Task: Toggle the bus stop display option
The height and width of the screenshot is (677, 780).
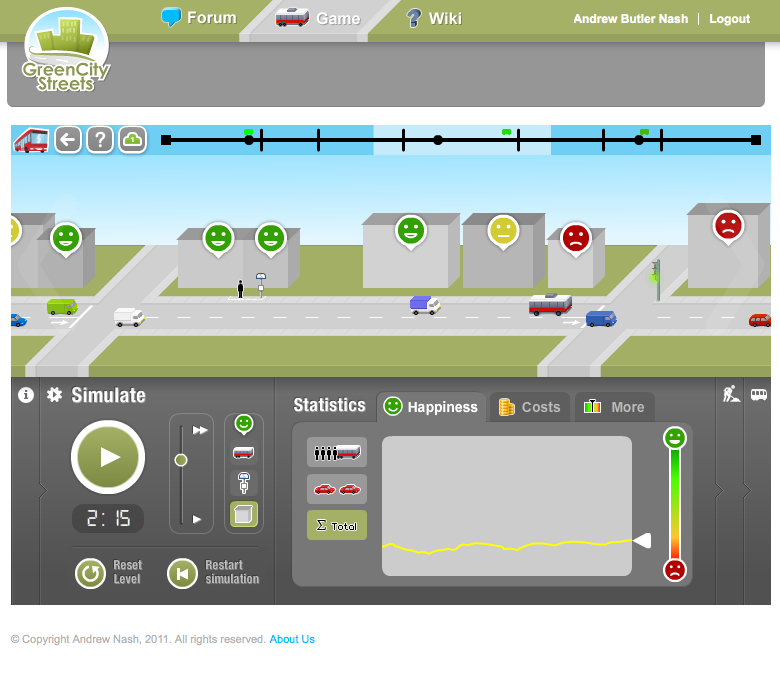Action: coord(244,483)
